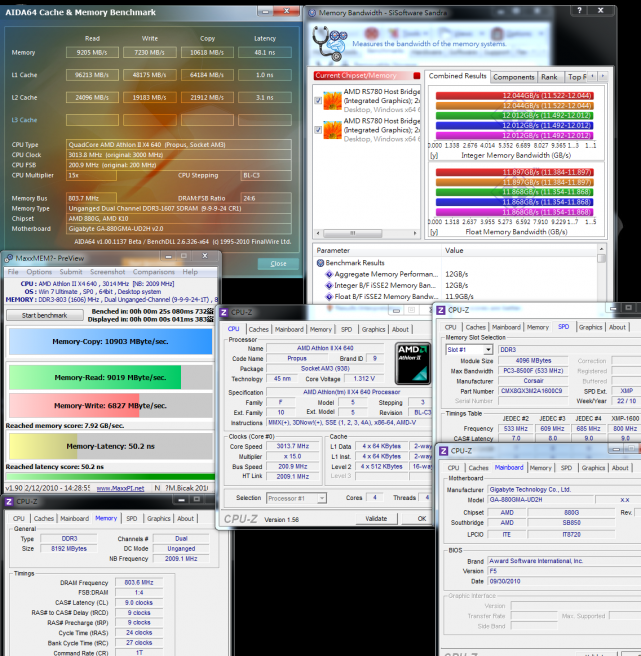Click the horizontal scrollbar under Sandra device list
This screenshot has height=656, width=641.
click(x=367, y=233)
